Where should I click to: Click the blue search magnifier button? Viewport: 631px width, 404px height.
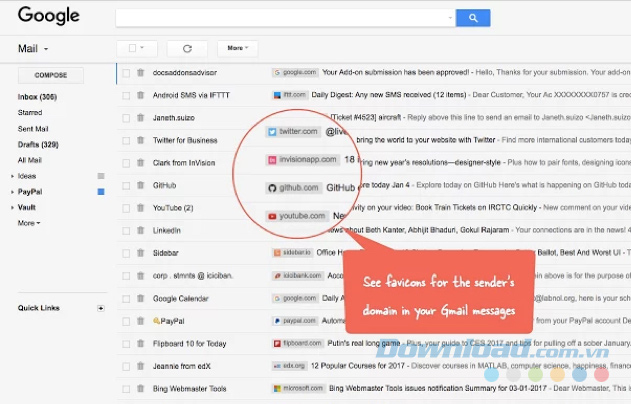[473, 18]
